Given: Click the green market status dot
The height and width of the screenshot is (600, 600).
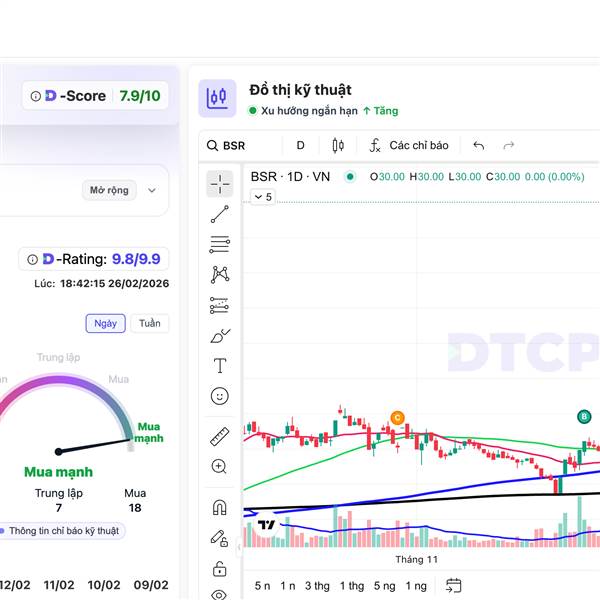Looking at the screenshot, I should click(x=350, y=177).
